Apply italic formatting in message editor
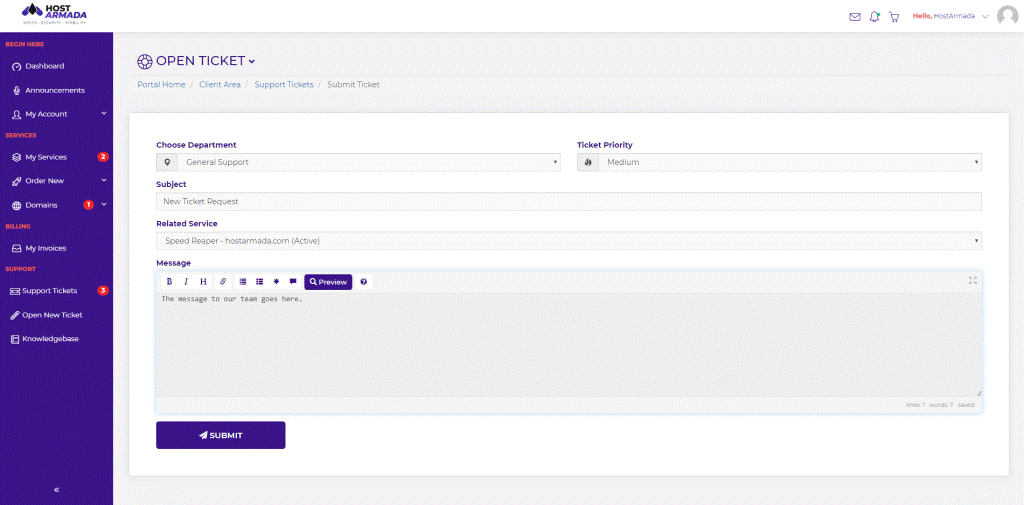This screenshot has width=1024, height=505. [x=186, y=282]
